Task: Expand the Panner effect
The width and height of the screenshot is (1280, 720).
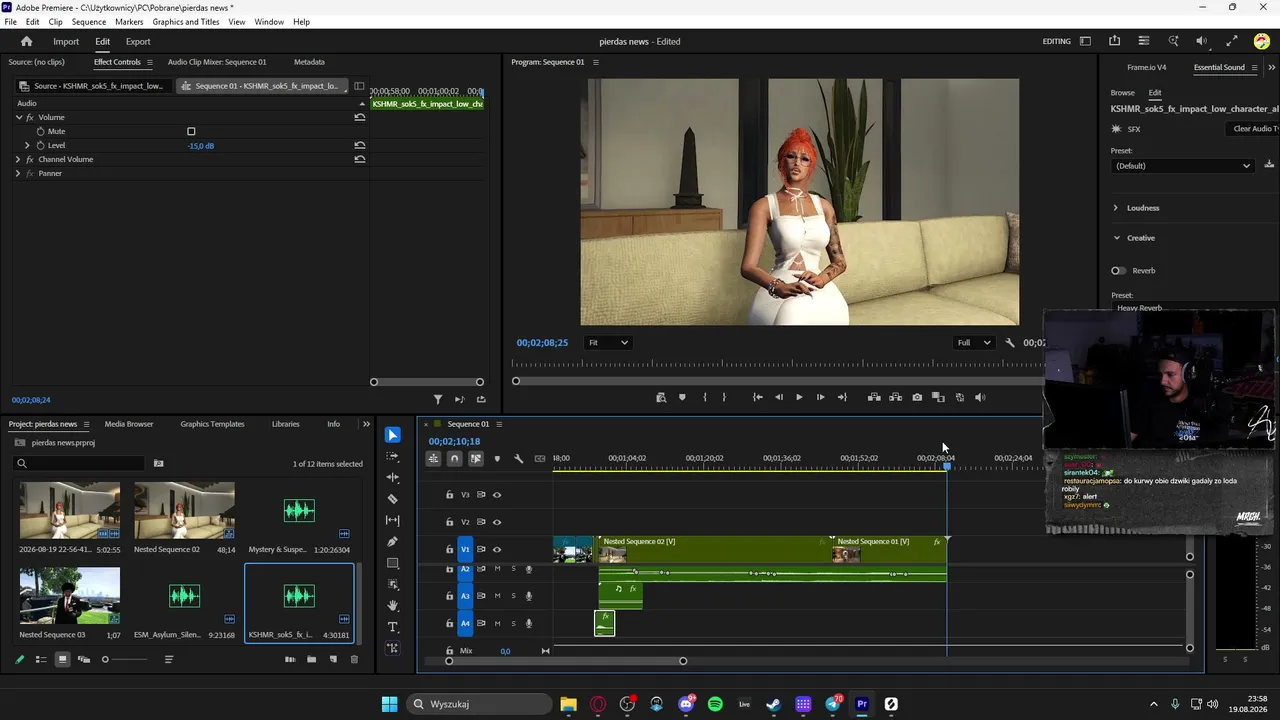Action: (x=18, y=173)
